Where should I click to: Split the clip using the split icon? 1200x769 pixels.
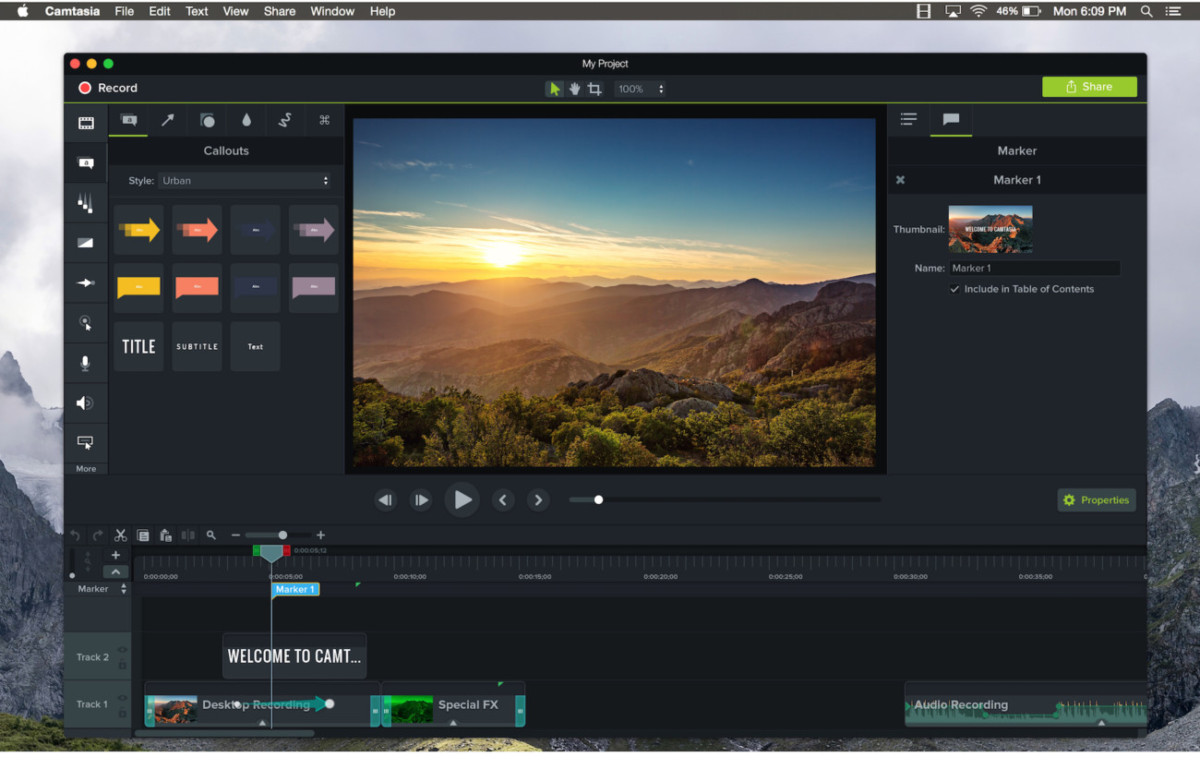pyautogui.click(x=188, y=535)
